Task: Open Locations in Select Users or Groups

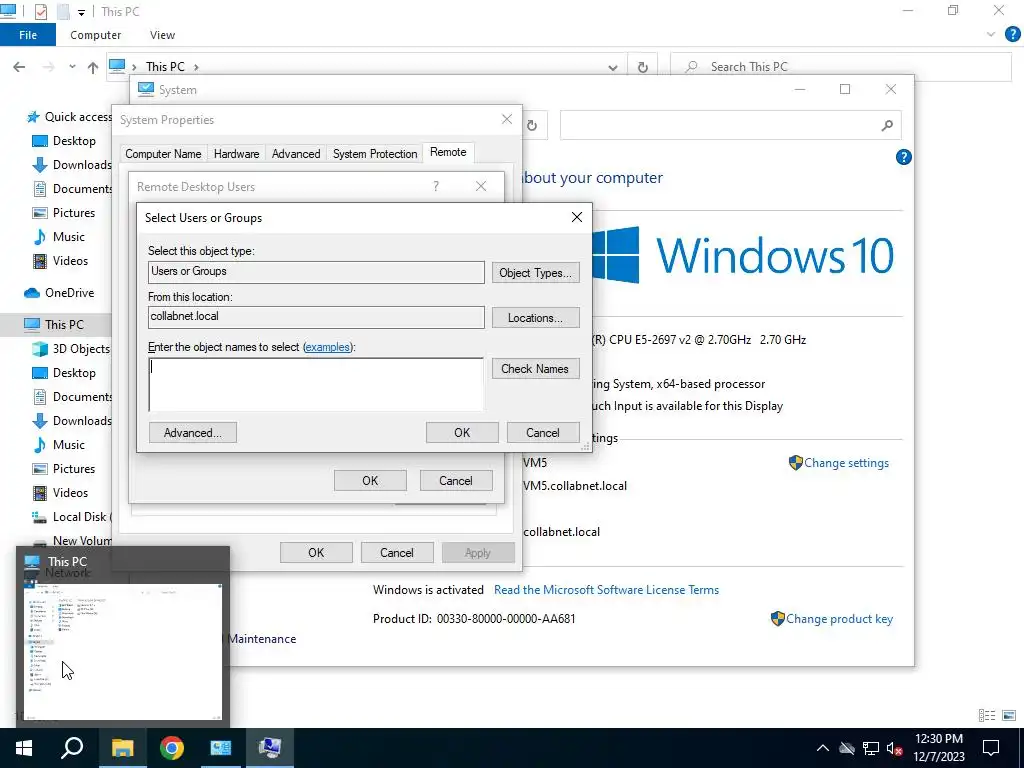Action: (536, 318)
